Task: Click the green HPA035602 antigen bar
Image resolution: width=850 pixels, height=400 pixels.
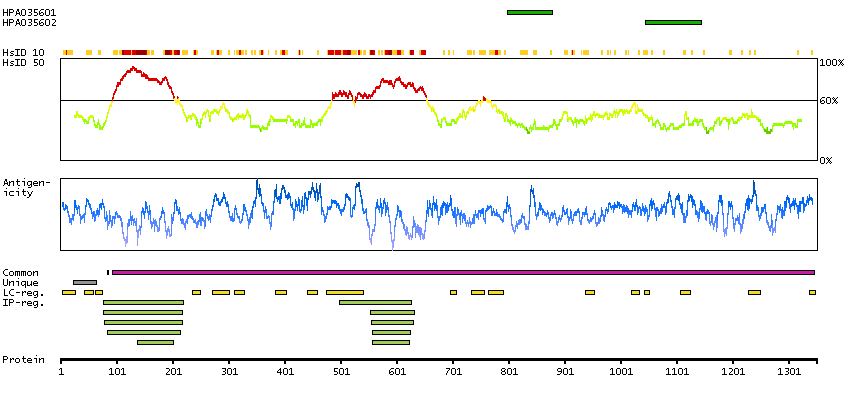Action: point(673,22)
